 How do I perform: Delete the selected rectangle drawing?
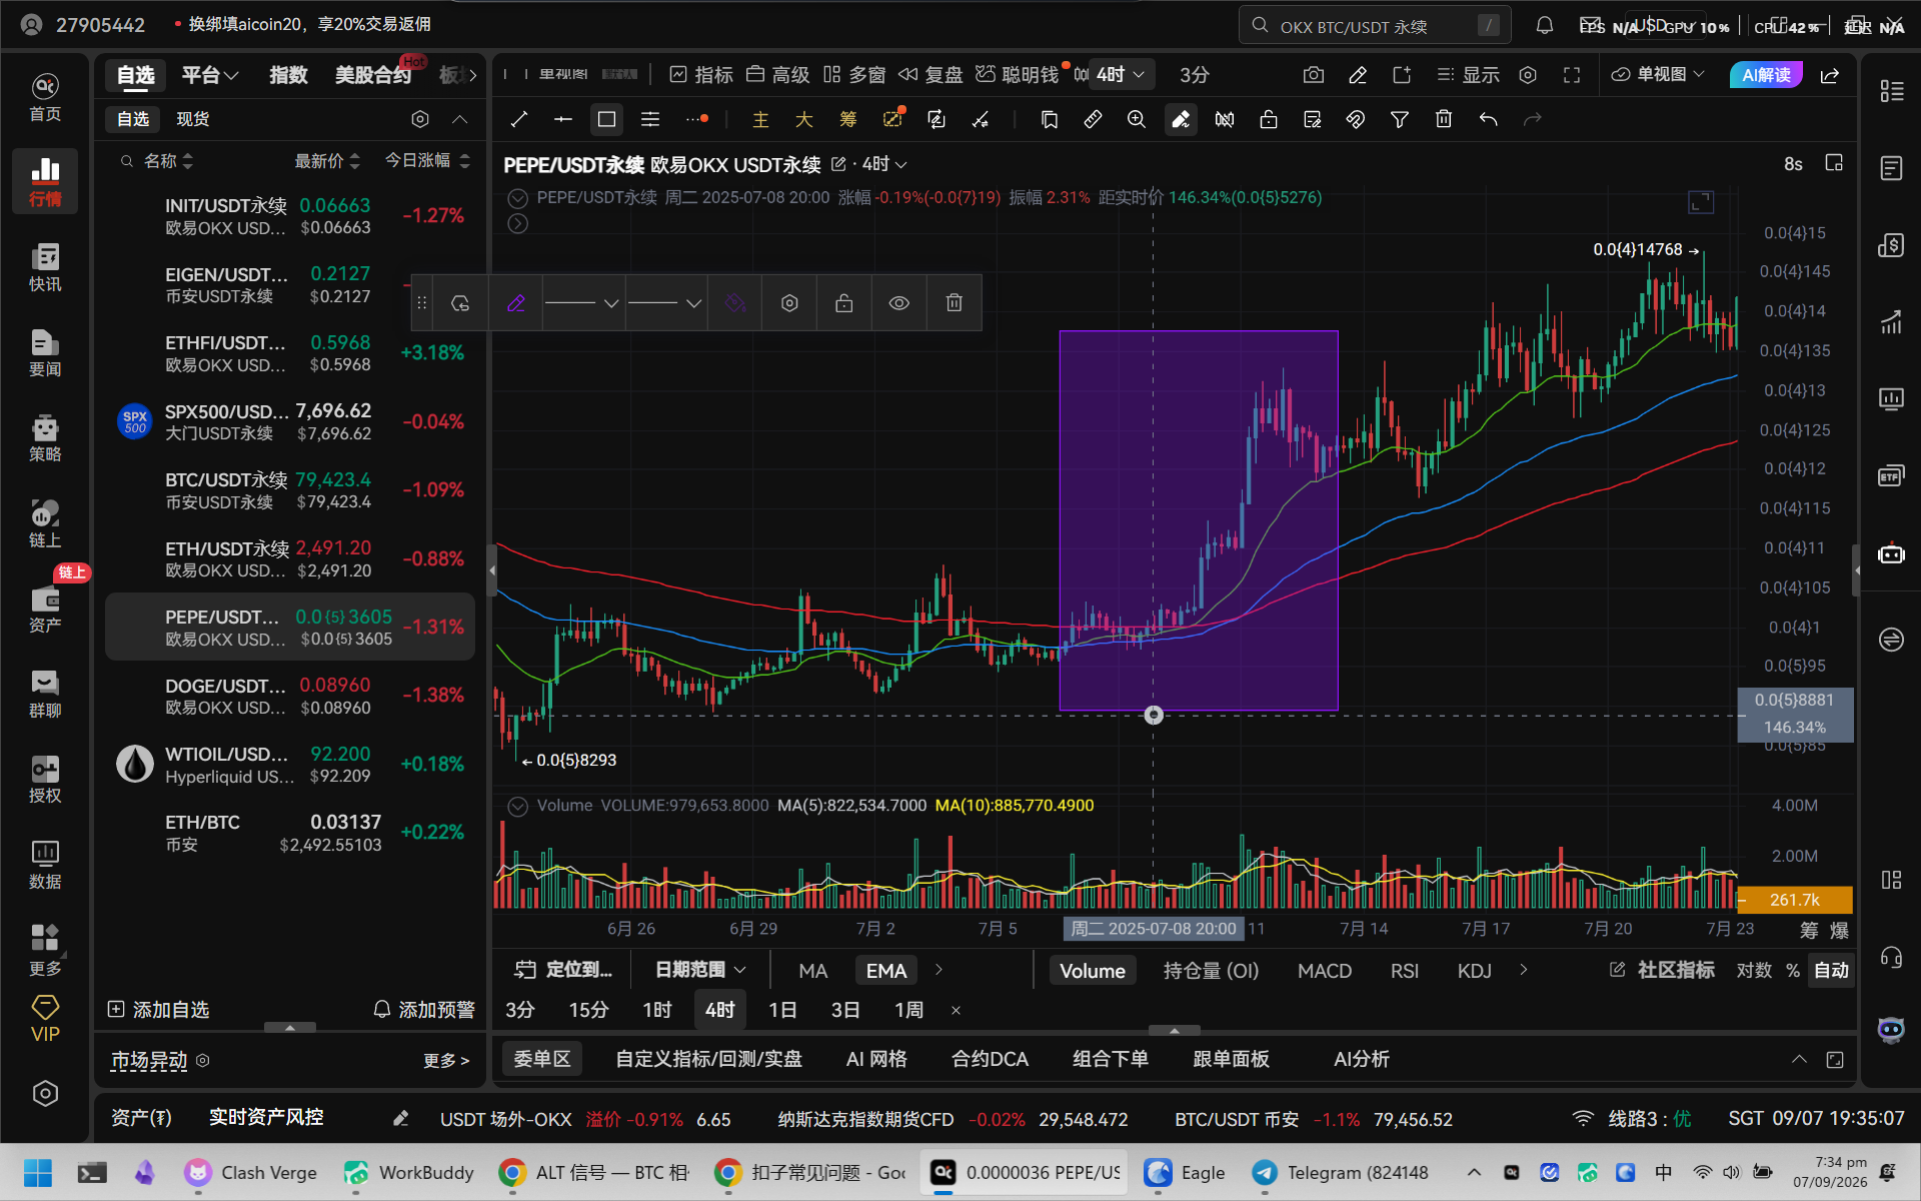[x=954, y=303]
